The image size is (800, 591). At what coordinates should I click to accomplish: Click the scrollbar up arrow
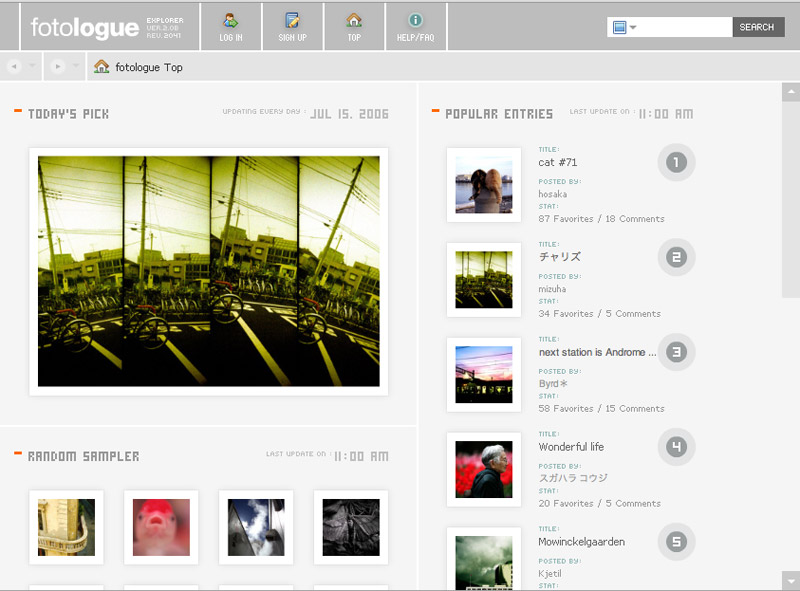click(x=791, y=92)
